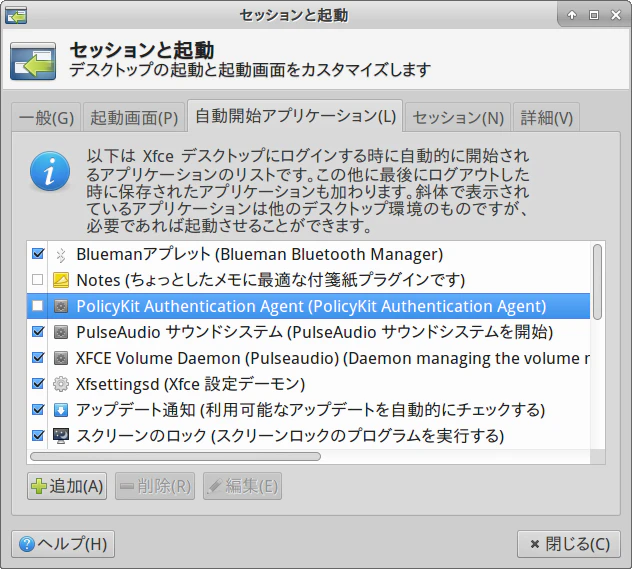Image resolution: width=632 pixels, height=569 pixels.
Task: Select the Blueman Bluetooth Manager row text
Action: point(260,255)
